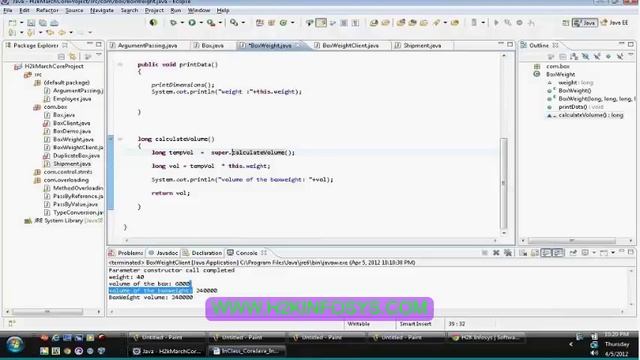Collapse the printData method fold marker
The image size is (640, 360).
[120, 64]
